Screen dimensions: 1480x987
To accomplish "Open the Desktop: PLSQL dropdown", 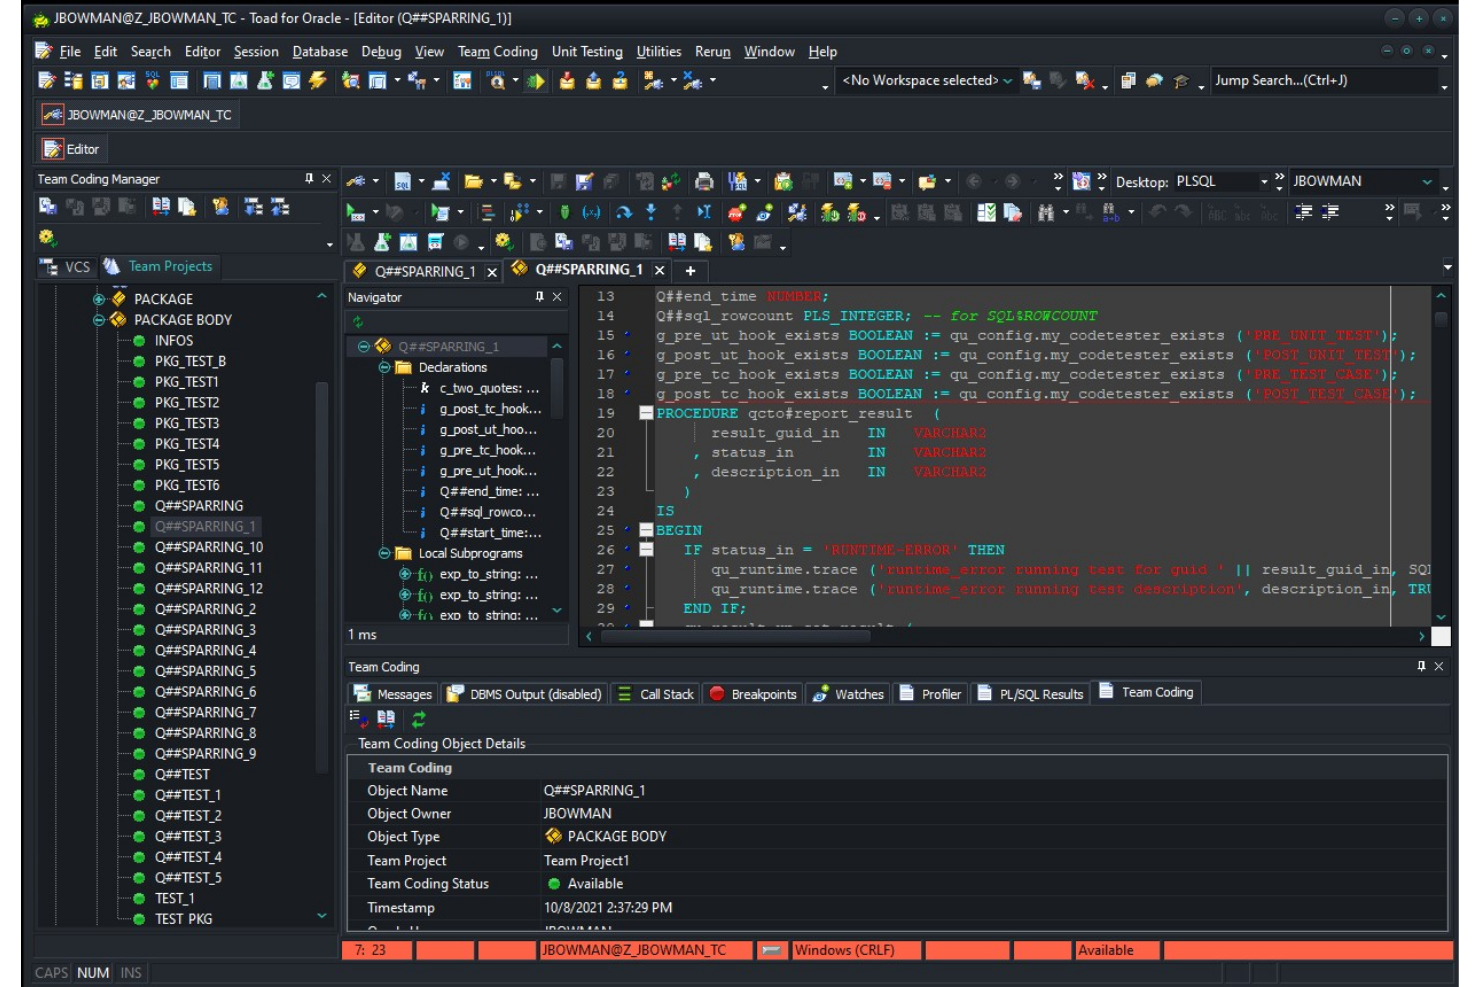I will (1266, 182).
